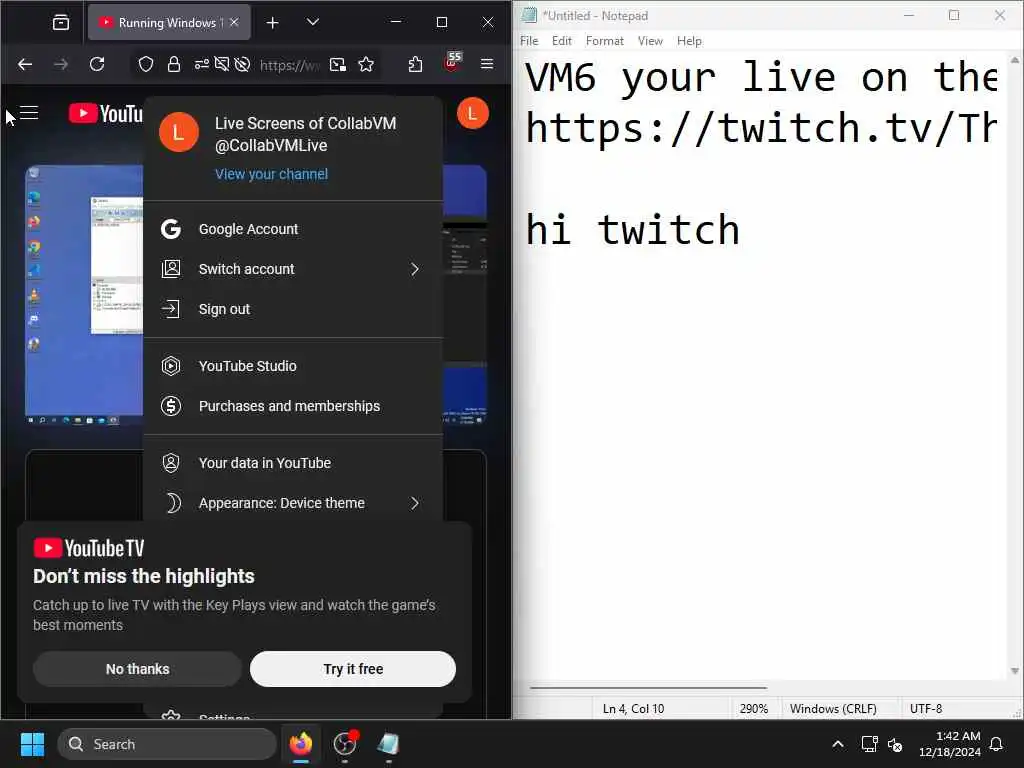
Task: Open picture-in-picture icon in address bar
Action: [338, 64]
